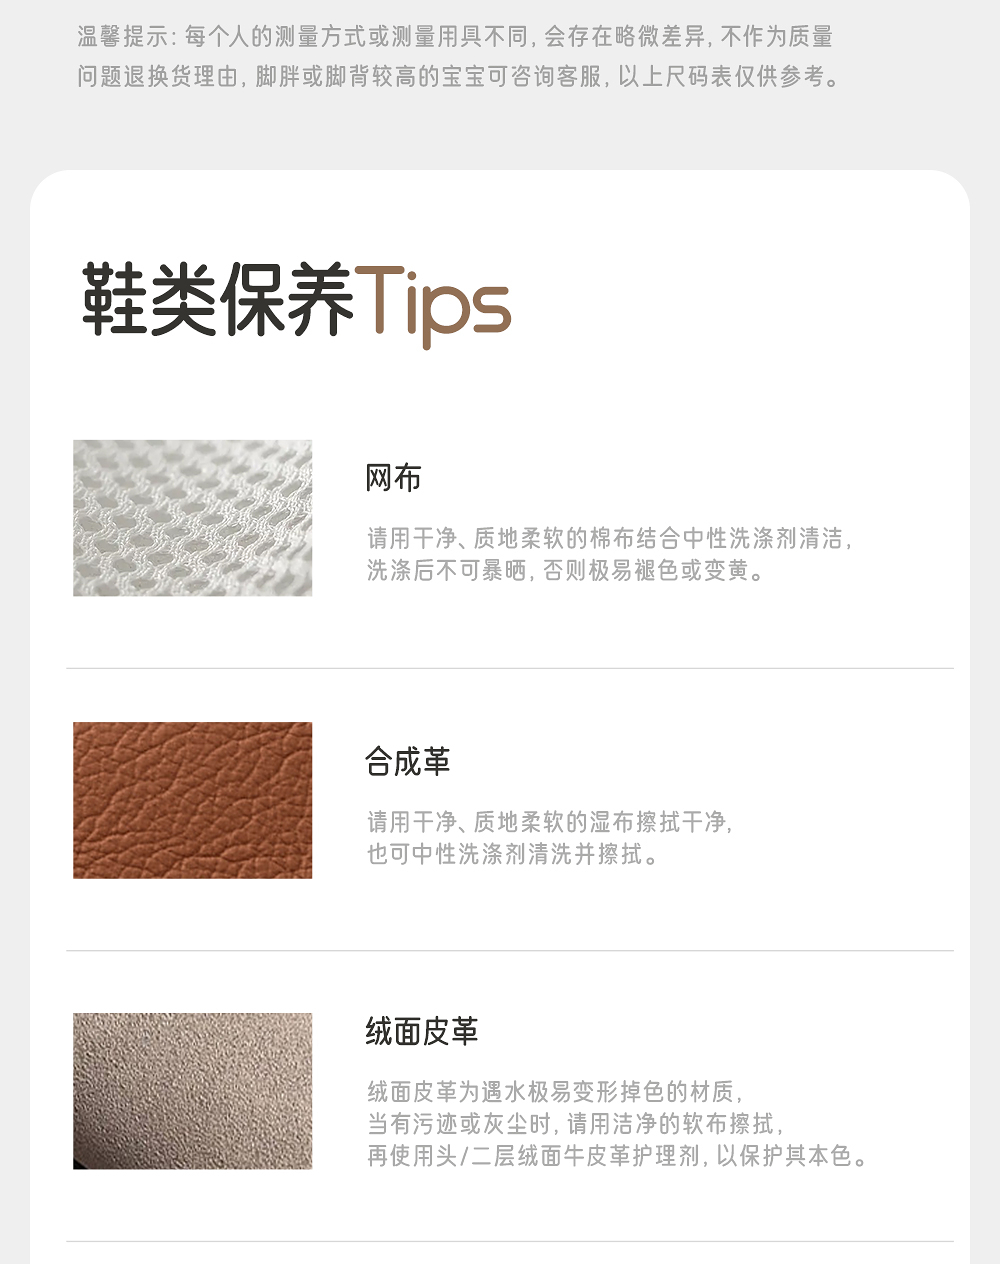Select the 合成革 heading
This screenshot has height=1264, width=1000.
pos(408,762)
